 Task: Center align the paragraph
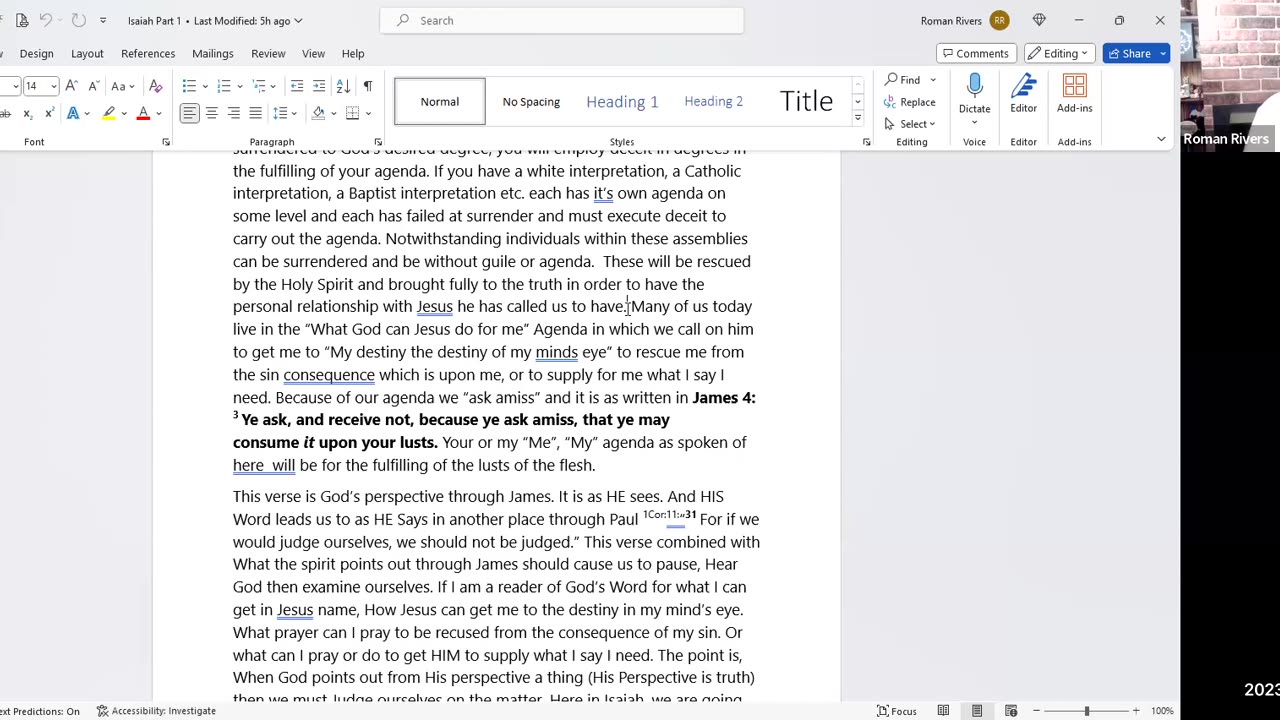pyautogui.click(x=211, y=114)
